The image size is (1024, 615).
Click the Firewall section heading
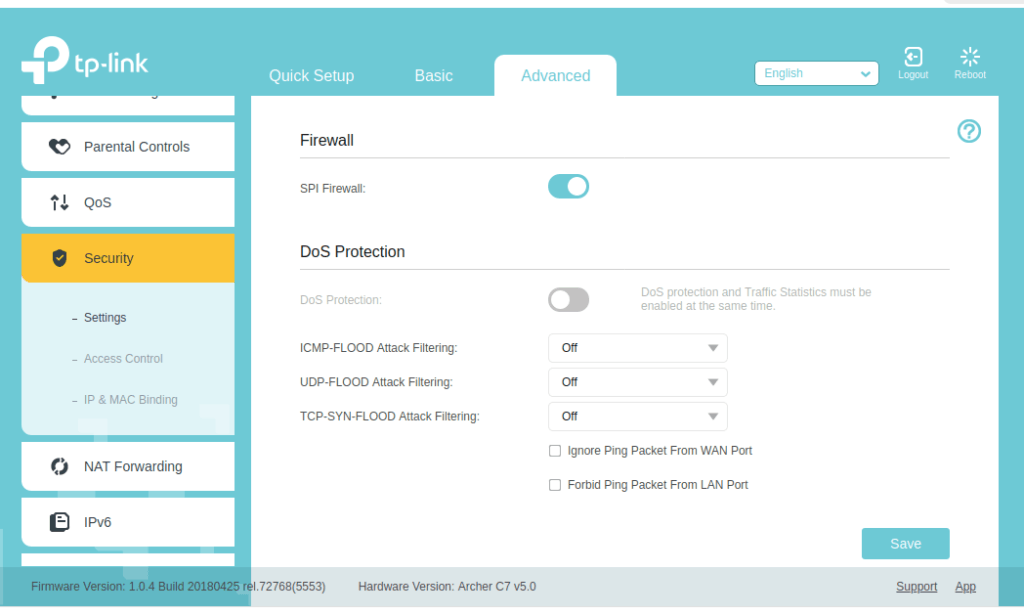(327, 140)
